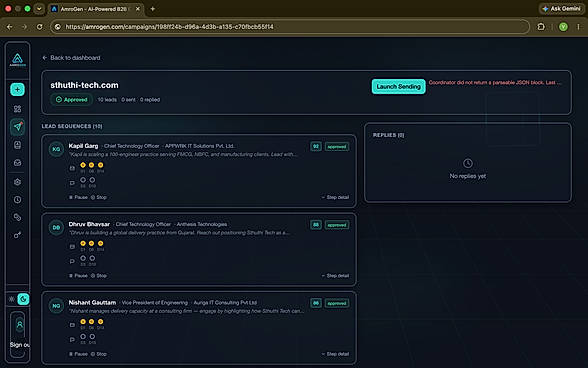Click the browser back arrow

[9, 27]
